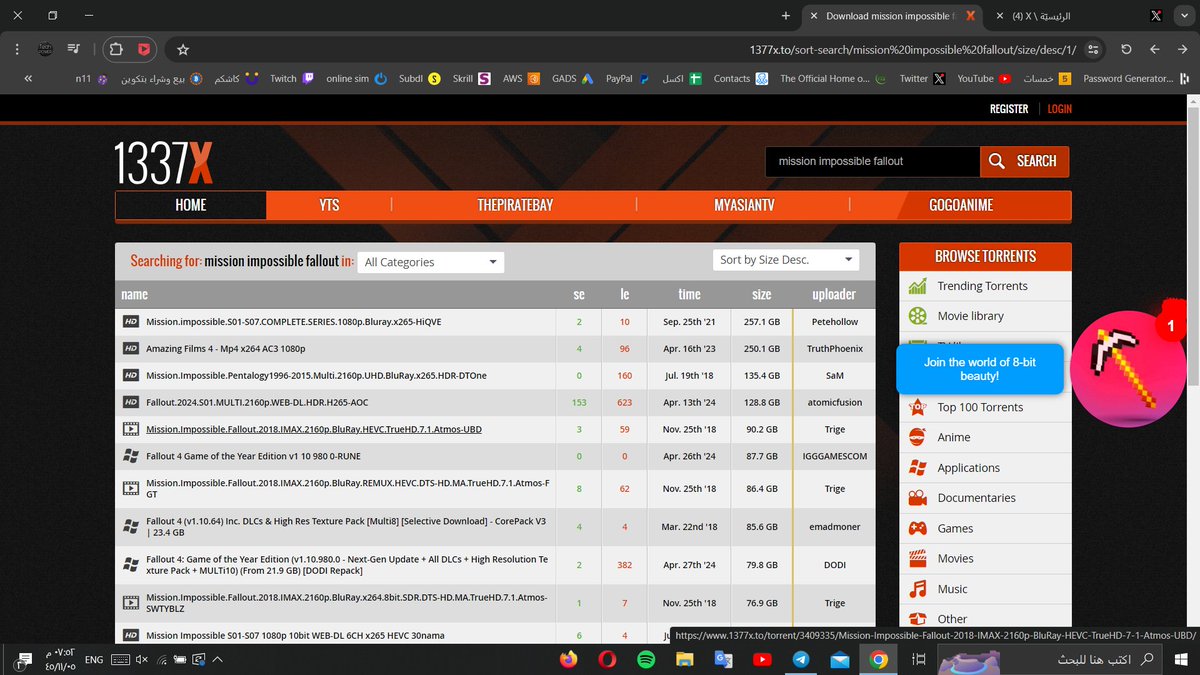Open the GOGOANIME navigation tab
This screenshot has height=675, width=1200.
(x=961, y=205)
